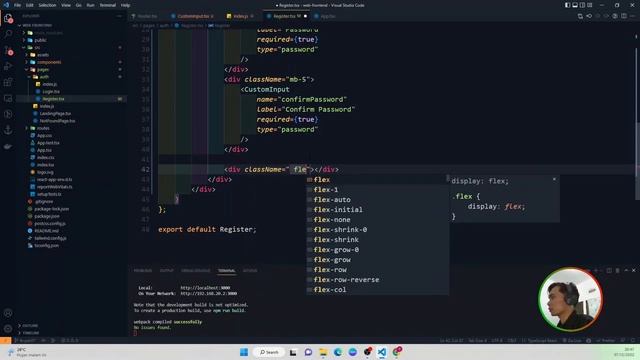Open the anchor icon view in activity bar
This screenshot has width=640, height=360.
8,130
